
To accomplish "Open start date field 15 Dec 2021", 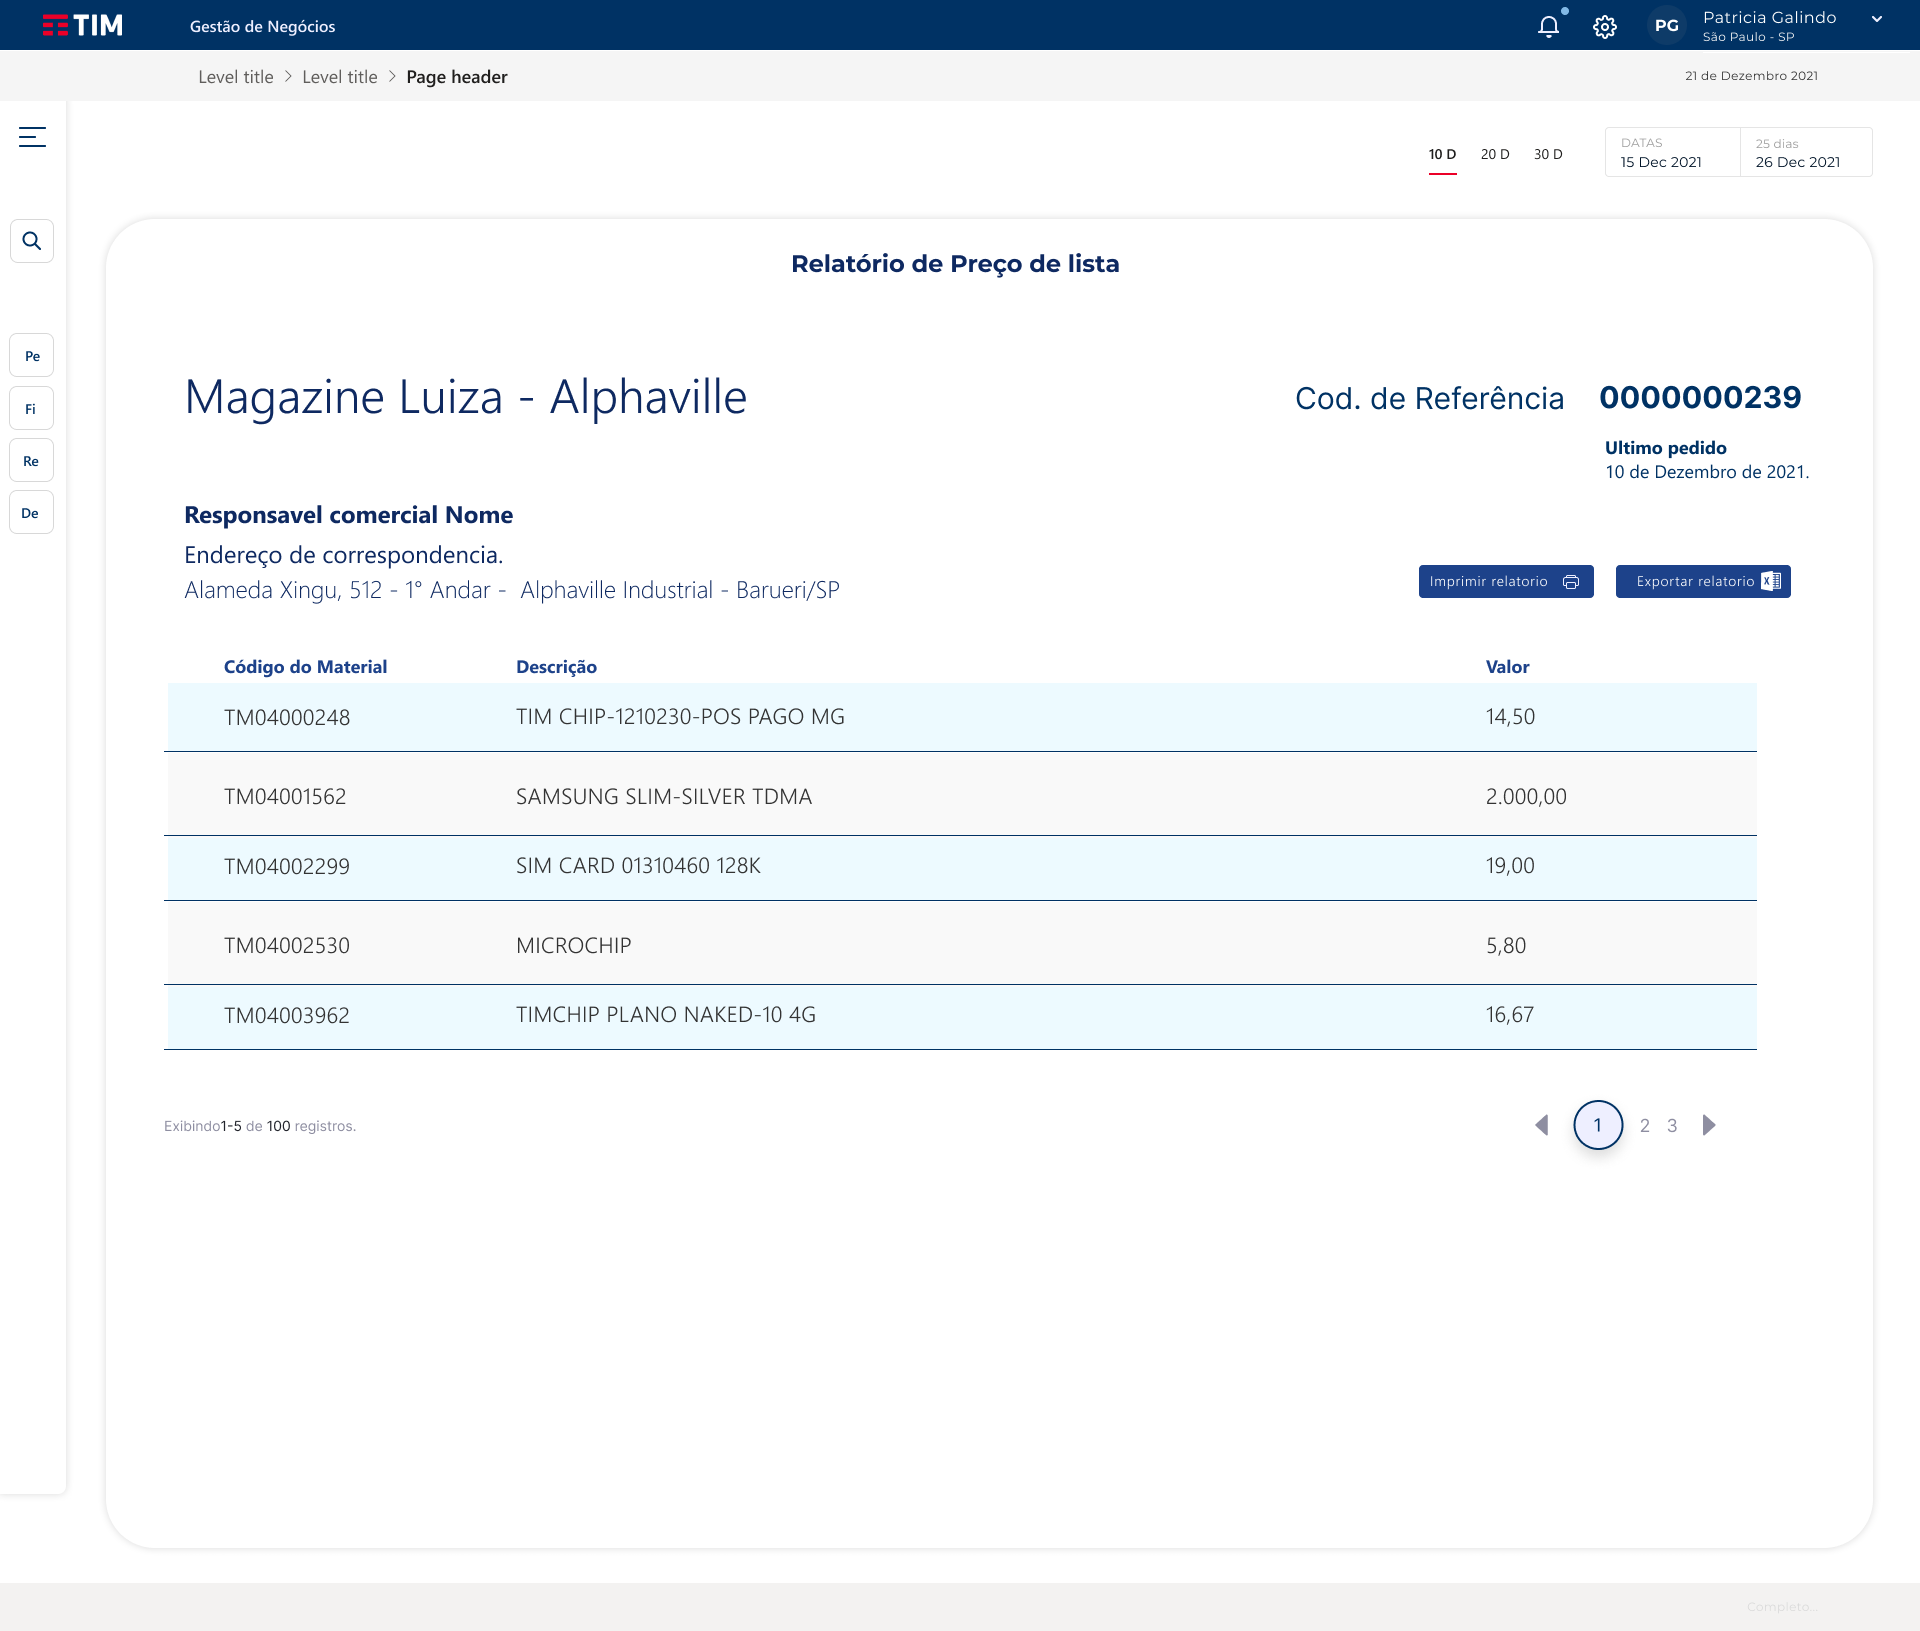I will pyautogui.click(x=1672, y=152).
